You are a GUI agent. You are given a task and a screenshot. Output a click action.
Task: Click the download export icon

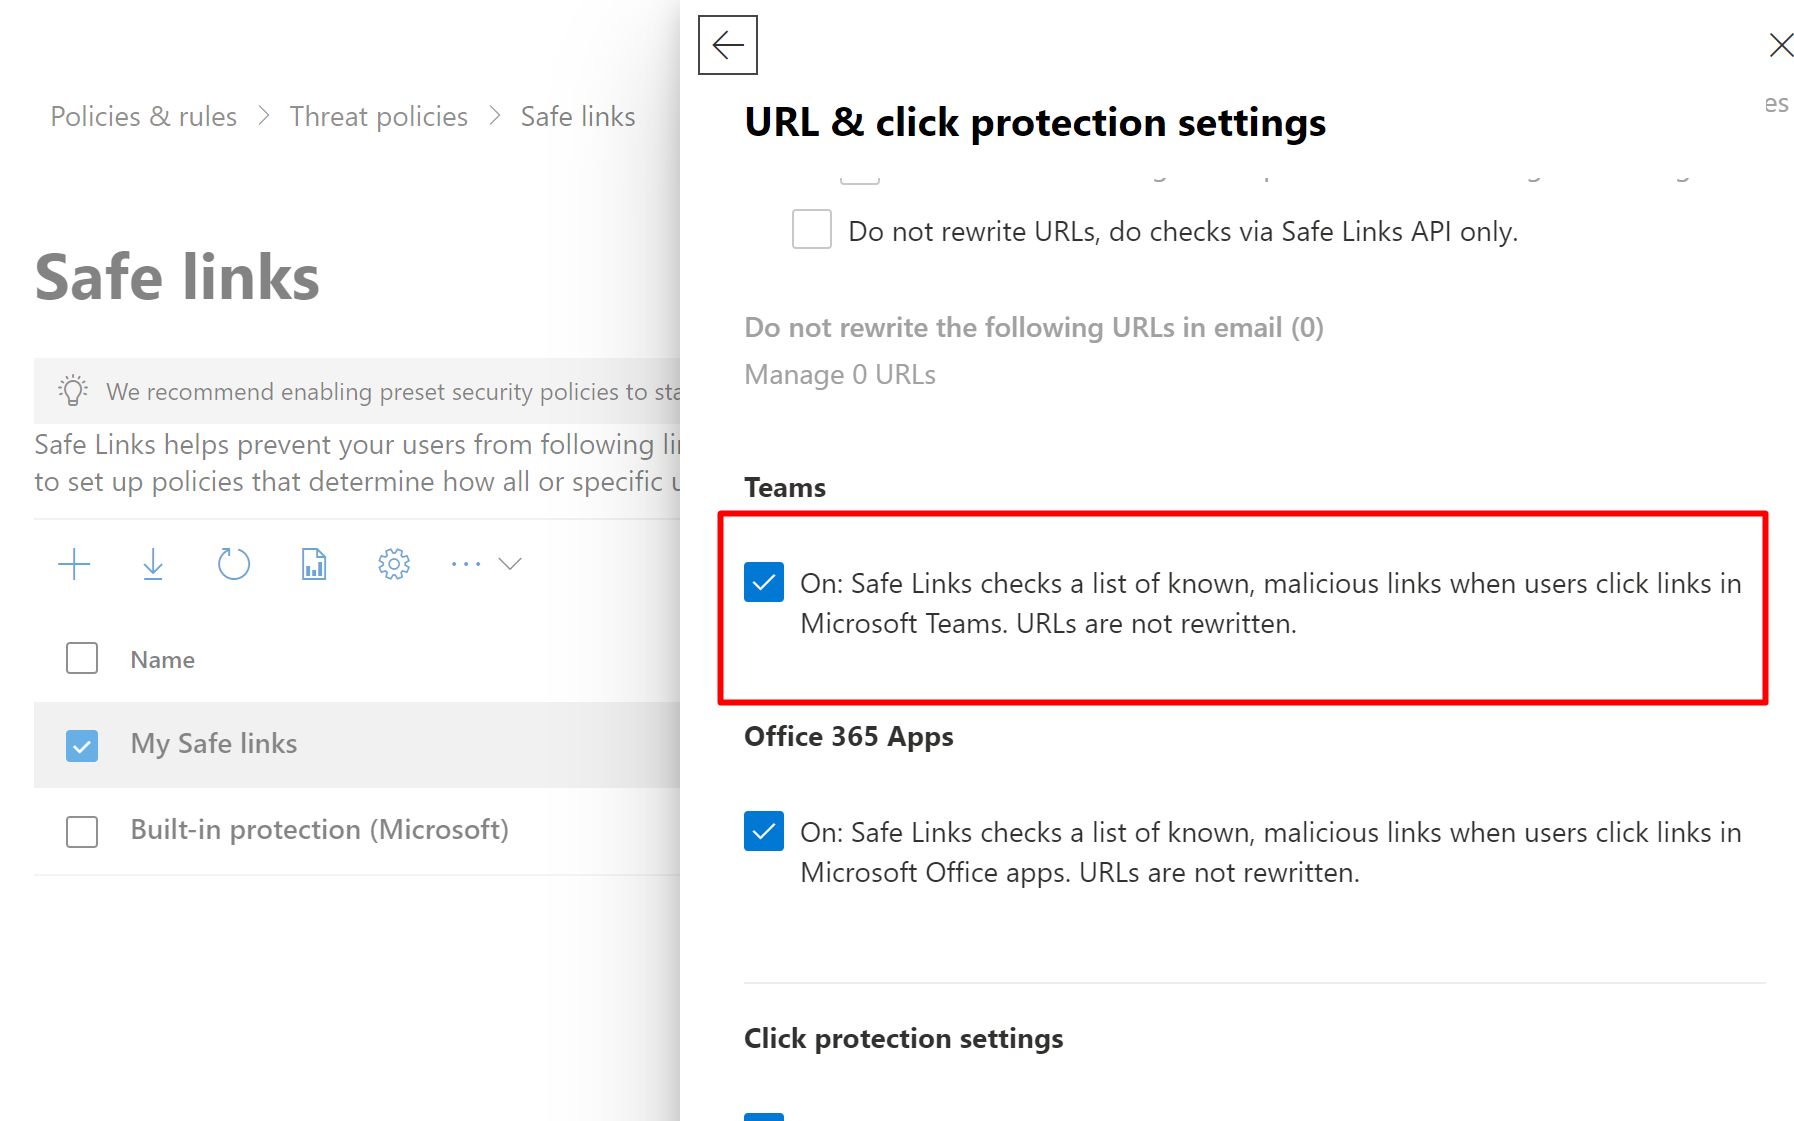click(x=153, y=564)
